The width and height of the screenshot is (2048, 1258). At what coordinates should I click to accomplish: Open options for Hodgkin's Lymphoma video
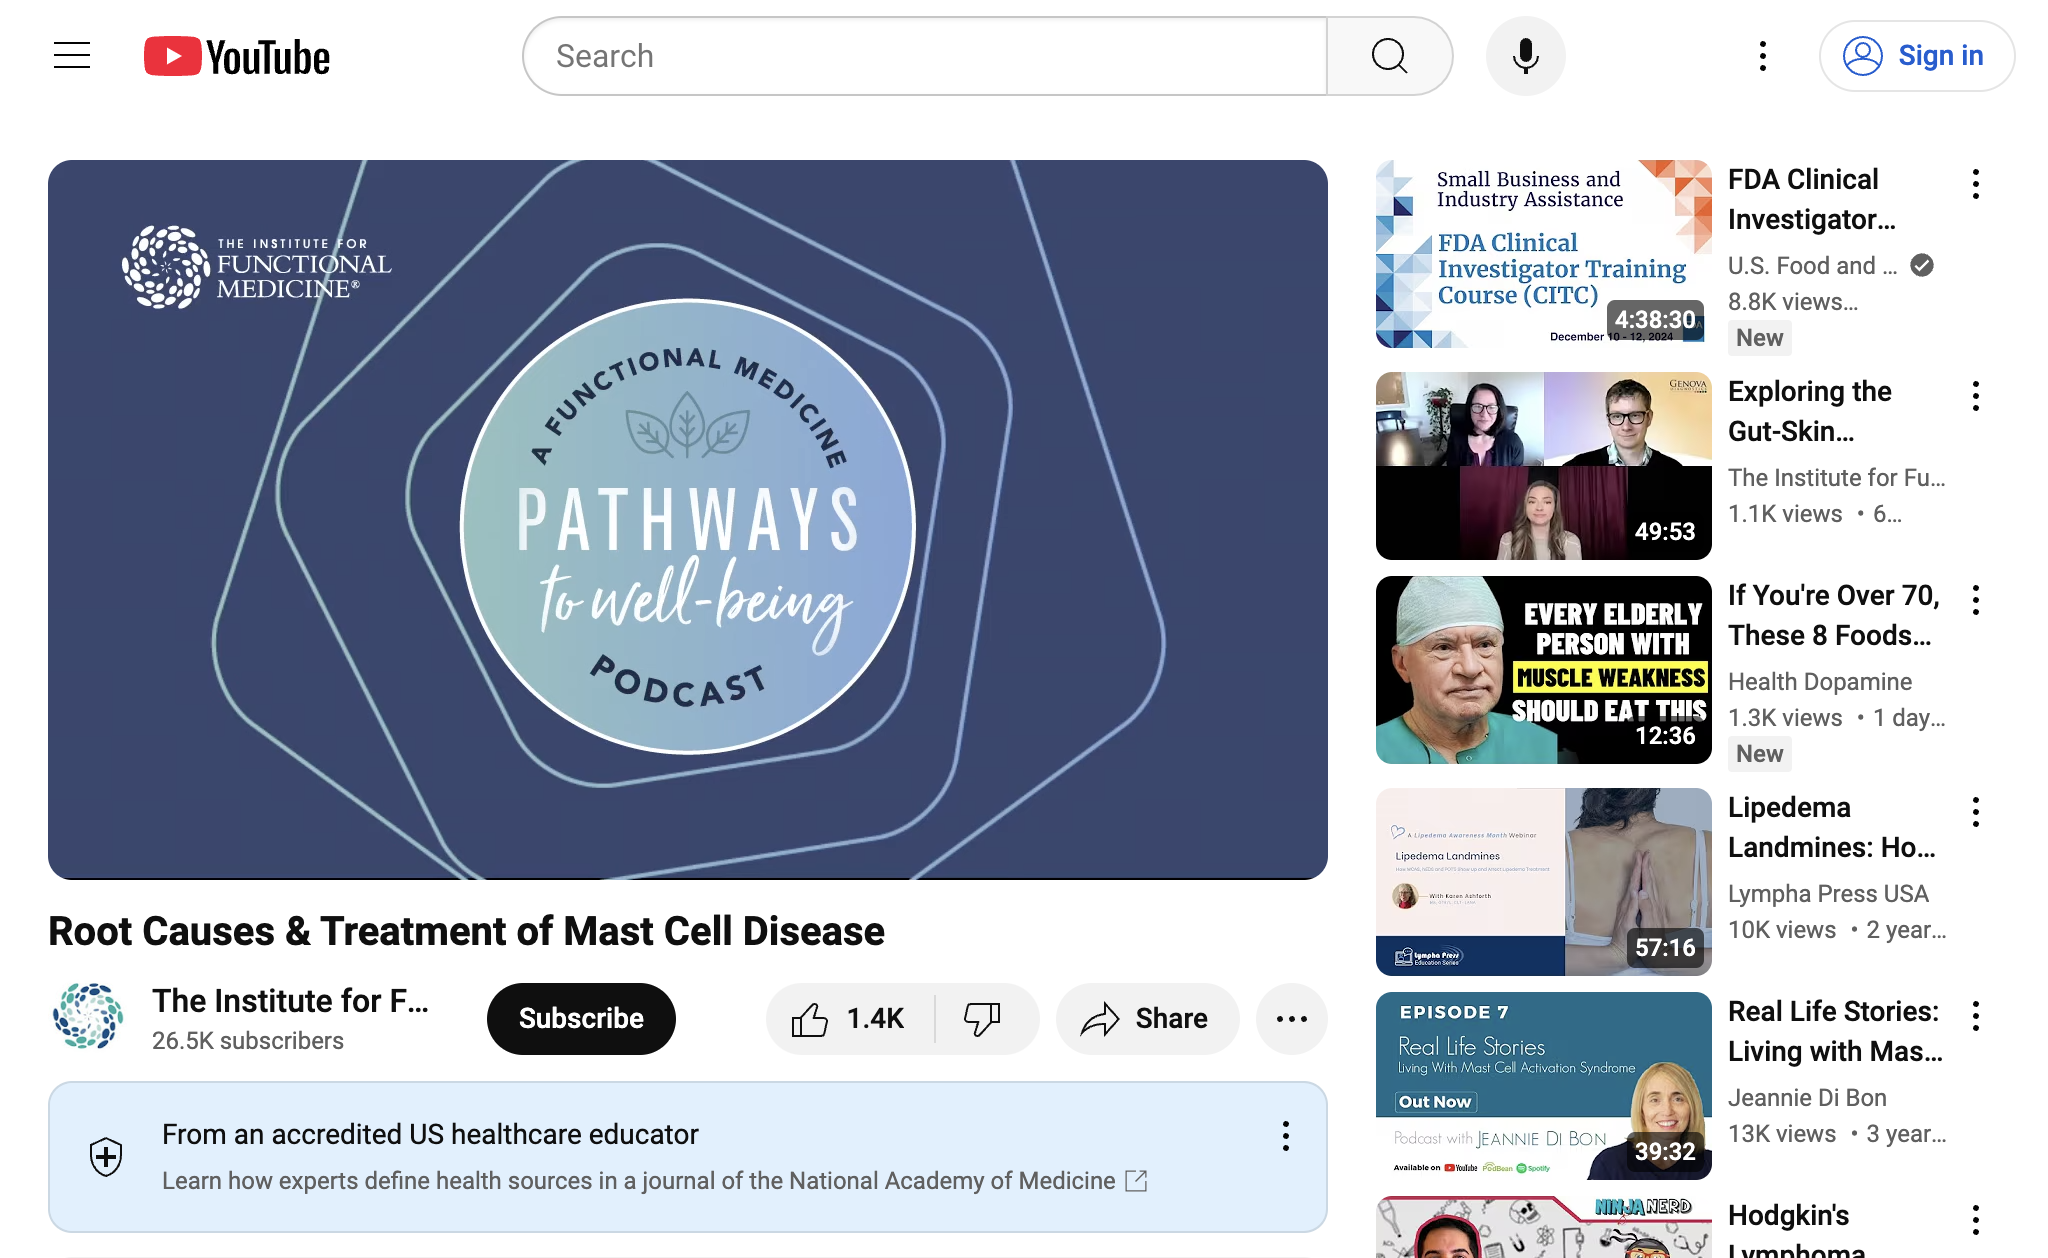tap(1975, 1220)
